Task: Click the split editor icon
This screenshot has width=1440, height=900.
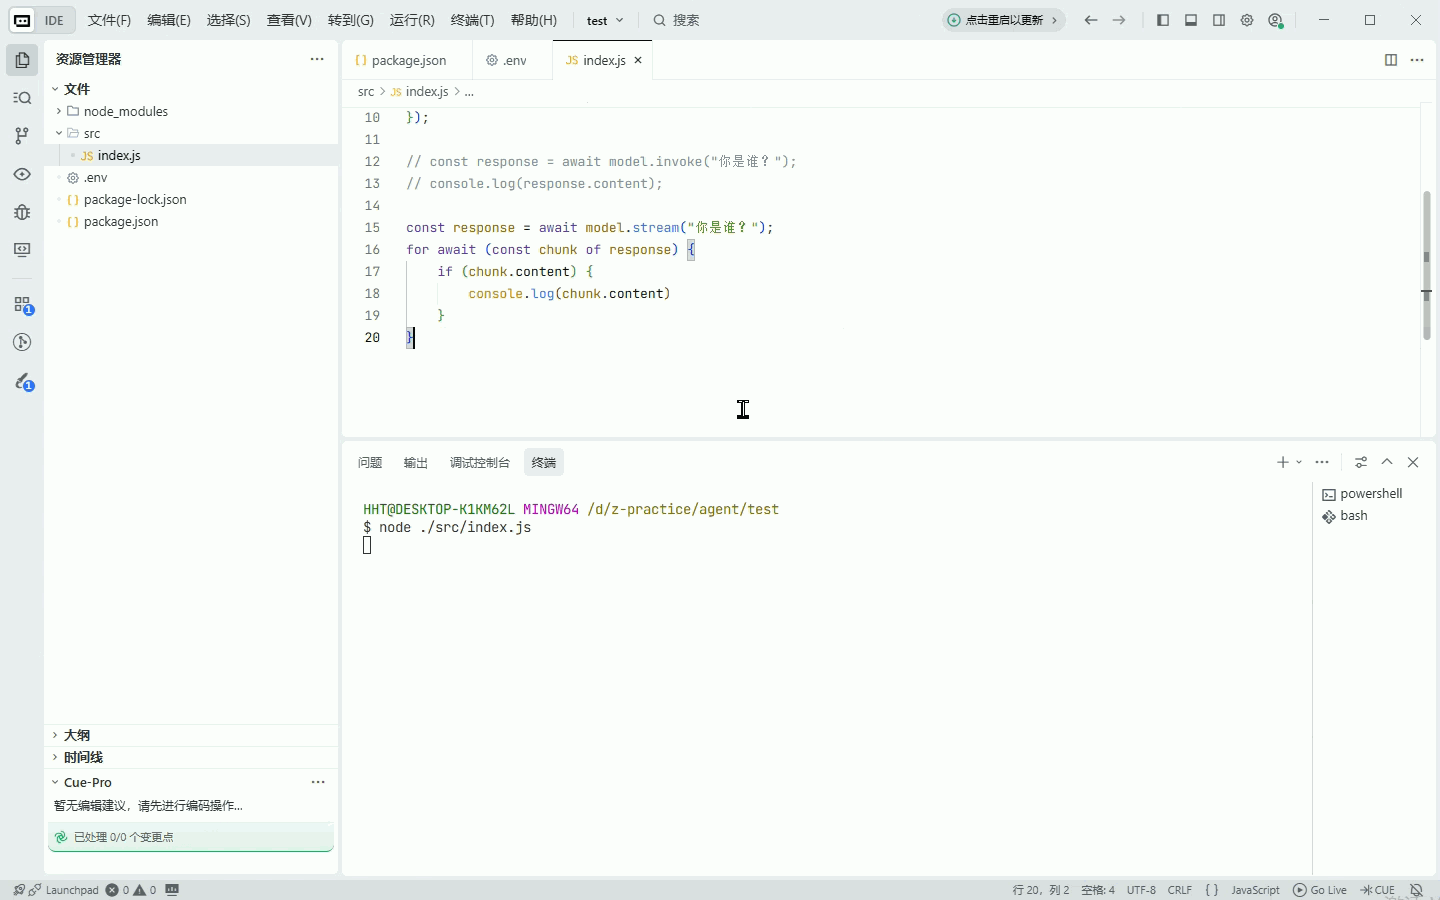Action: click(1391, 60)
